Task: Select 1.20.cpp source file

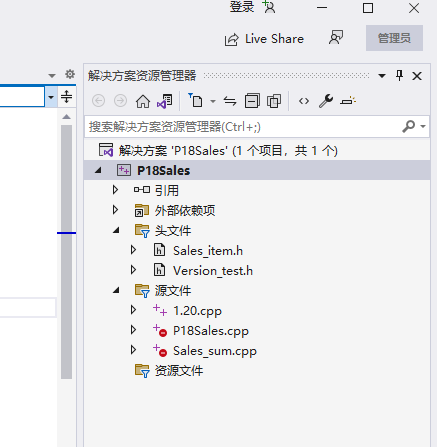Action: 197,311
